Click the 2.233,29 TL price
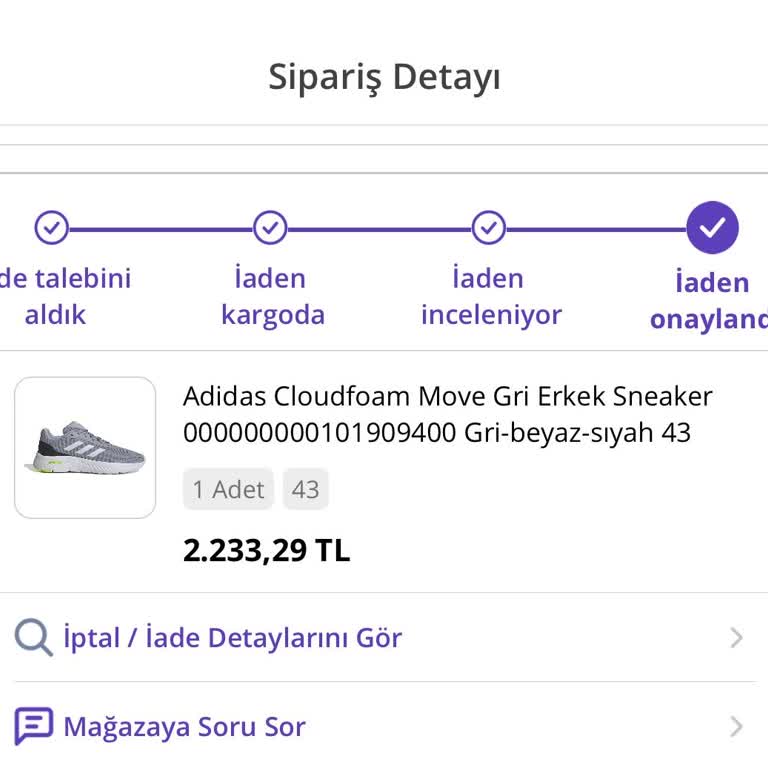The height and width of the screenshot is (768, 768). point(266,550)
